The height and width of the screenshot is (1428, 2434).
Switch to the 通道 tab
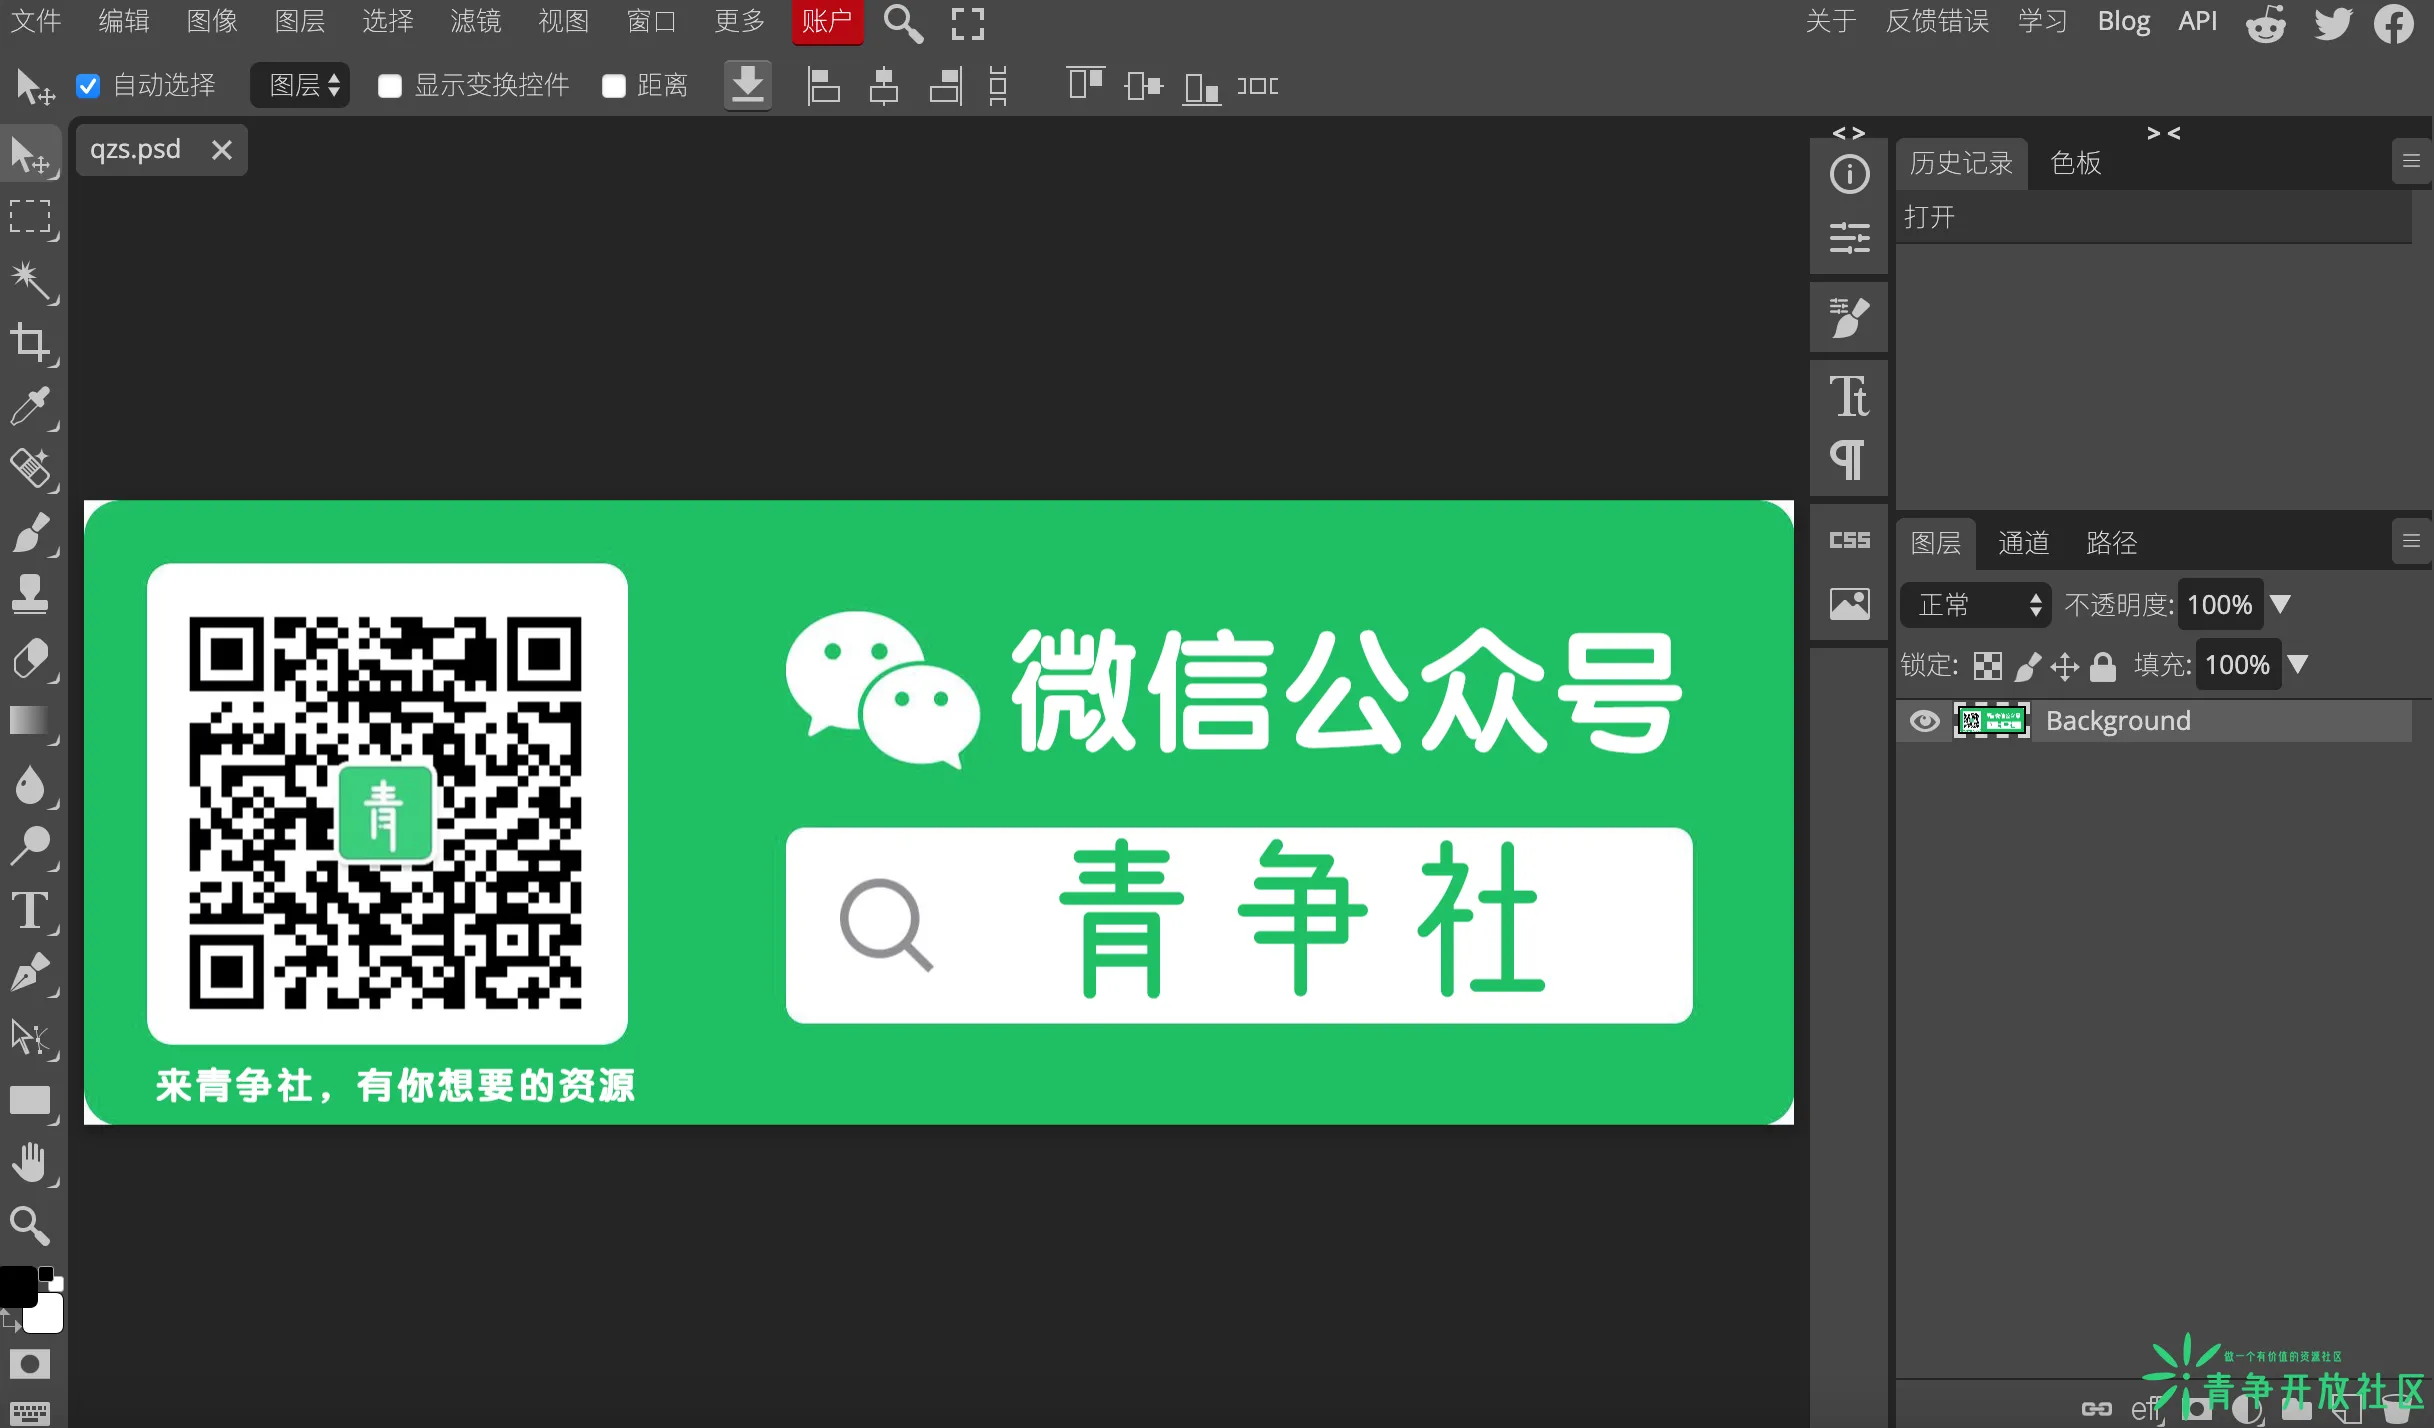click(2023, 543)
